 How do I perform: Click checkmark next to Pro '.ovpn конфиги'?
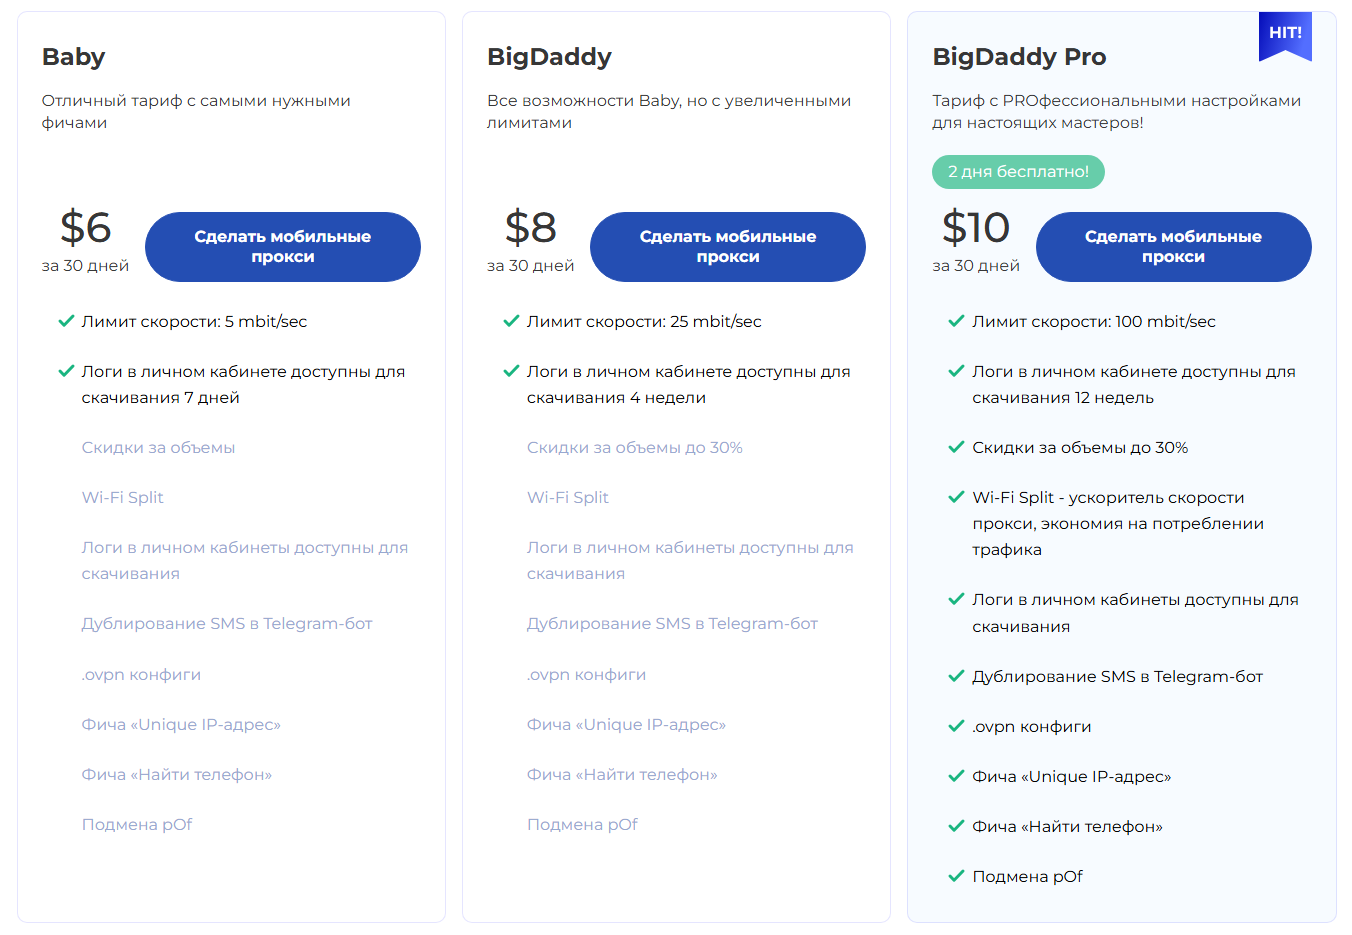pyautogui.click(x=956, y=726)
